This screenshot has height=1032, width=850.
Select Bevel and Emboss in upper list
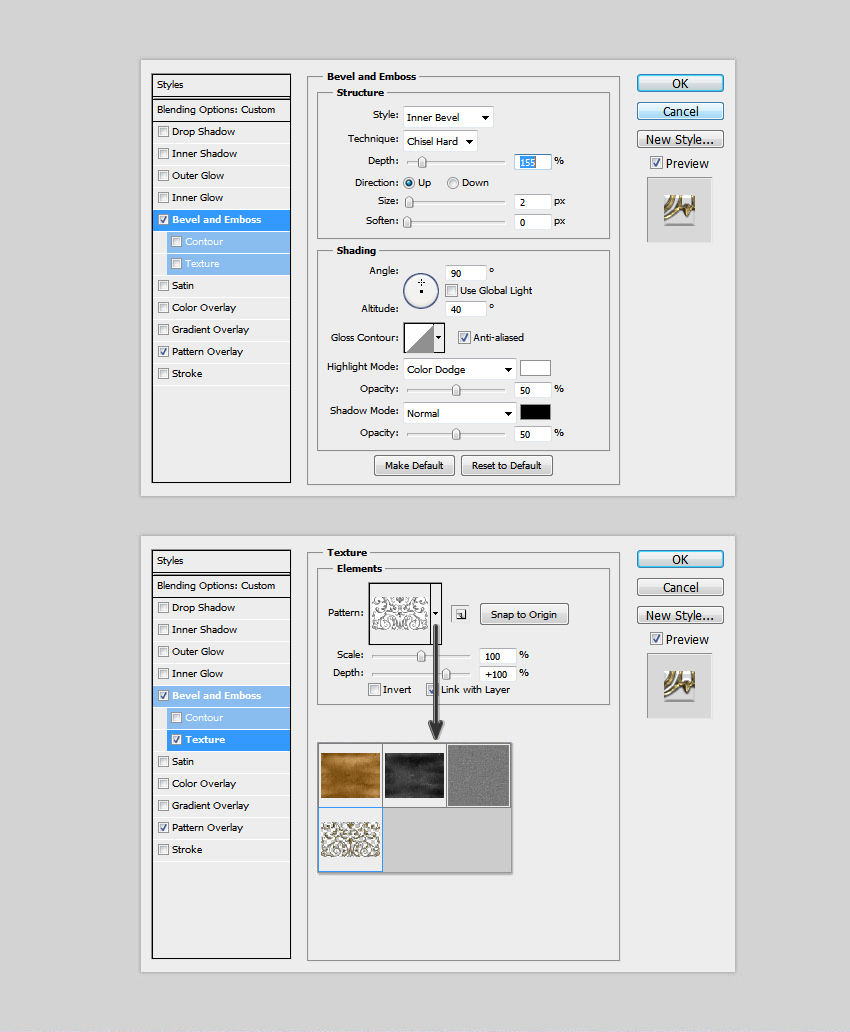click(221, 220)
